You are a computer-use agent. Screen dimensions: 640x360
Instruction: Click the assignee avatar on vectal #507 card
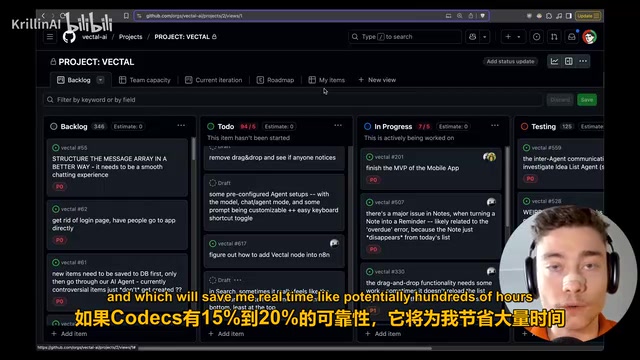(x=491, y=202)
